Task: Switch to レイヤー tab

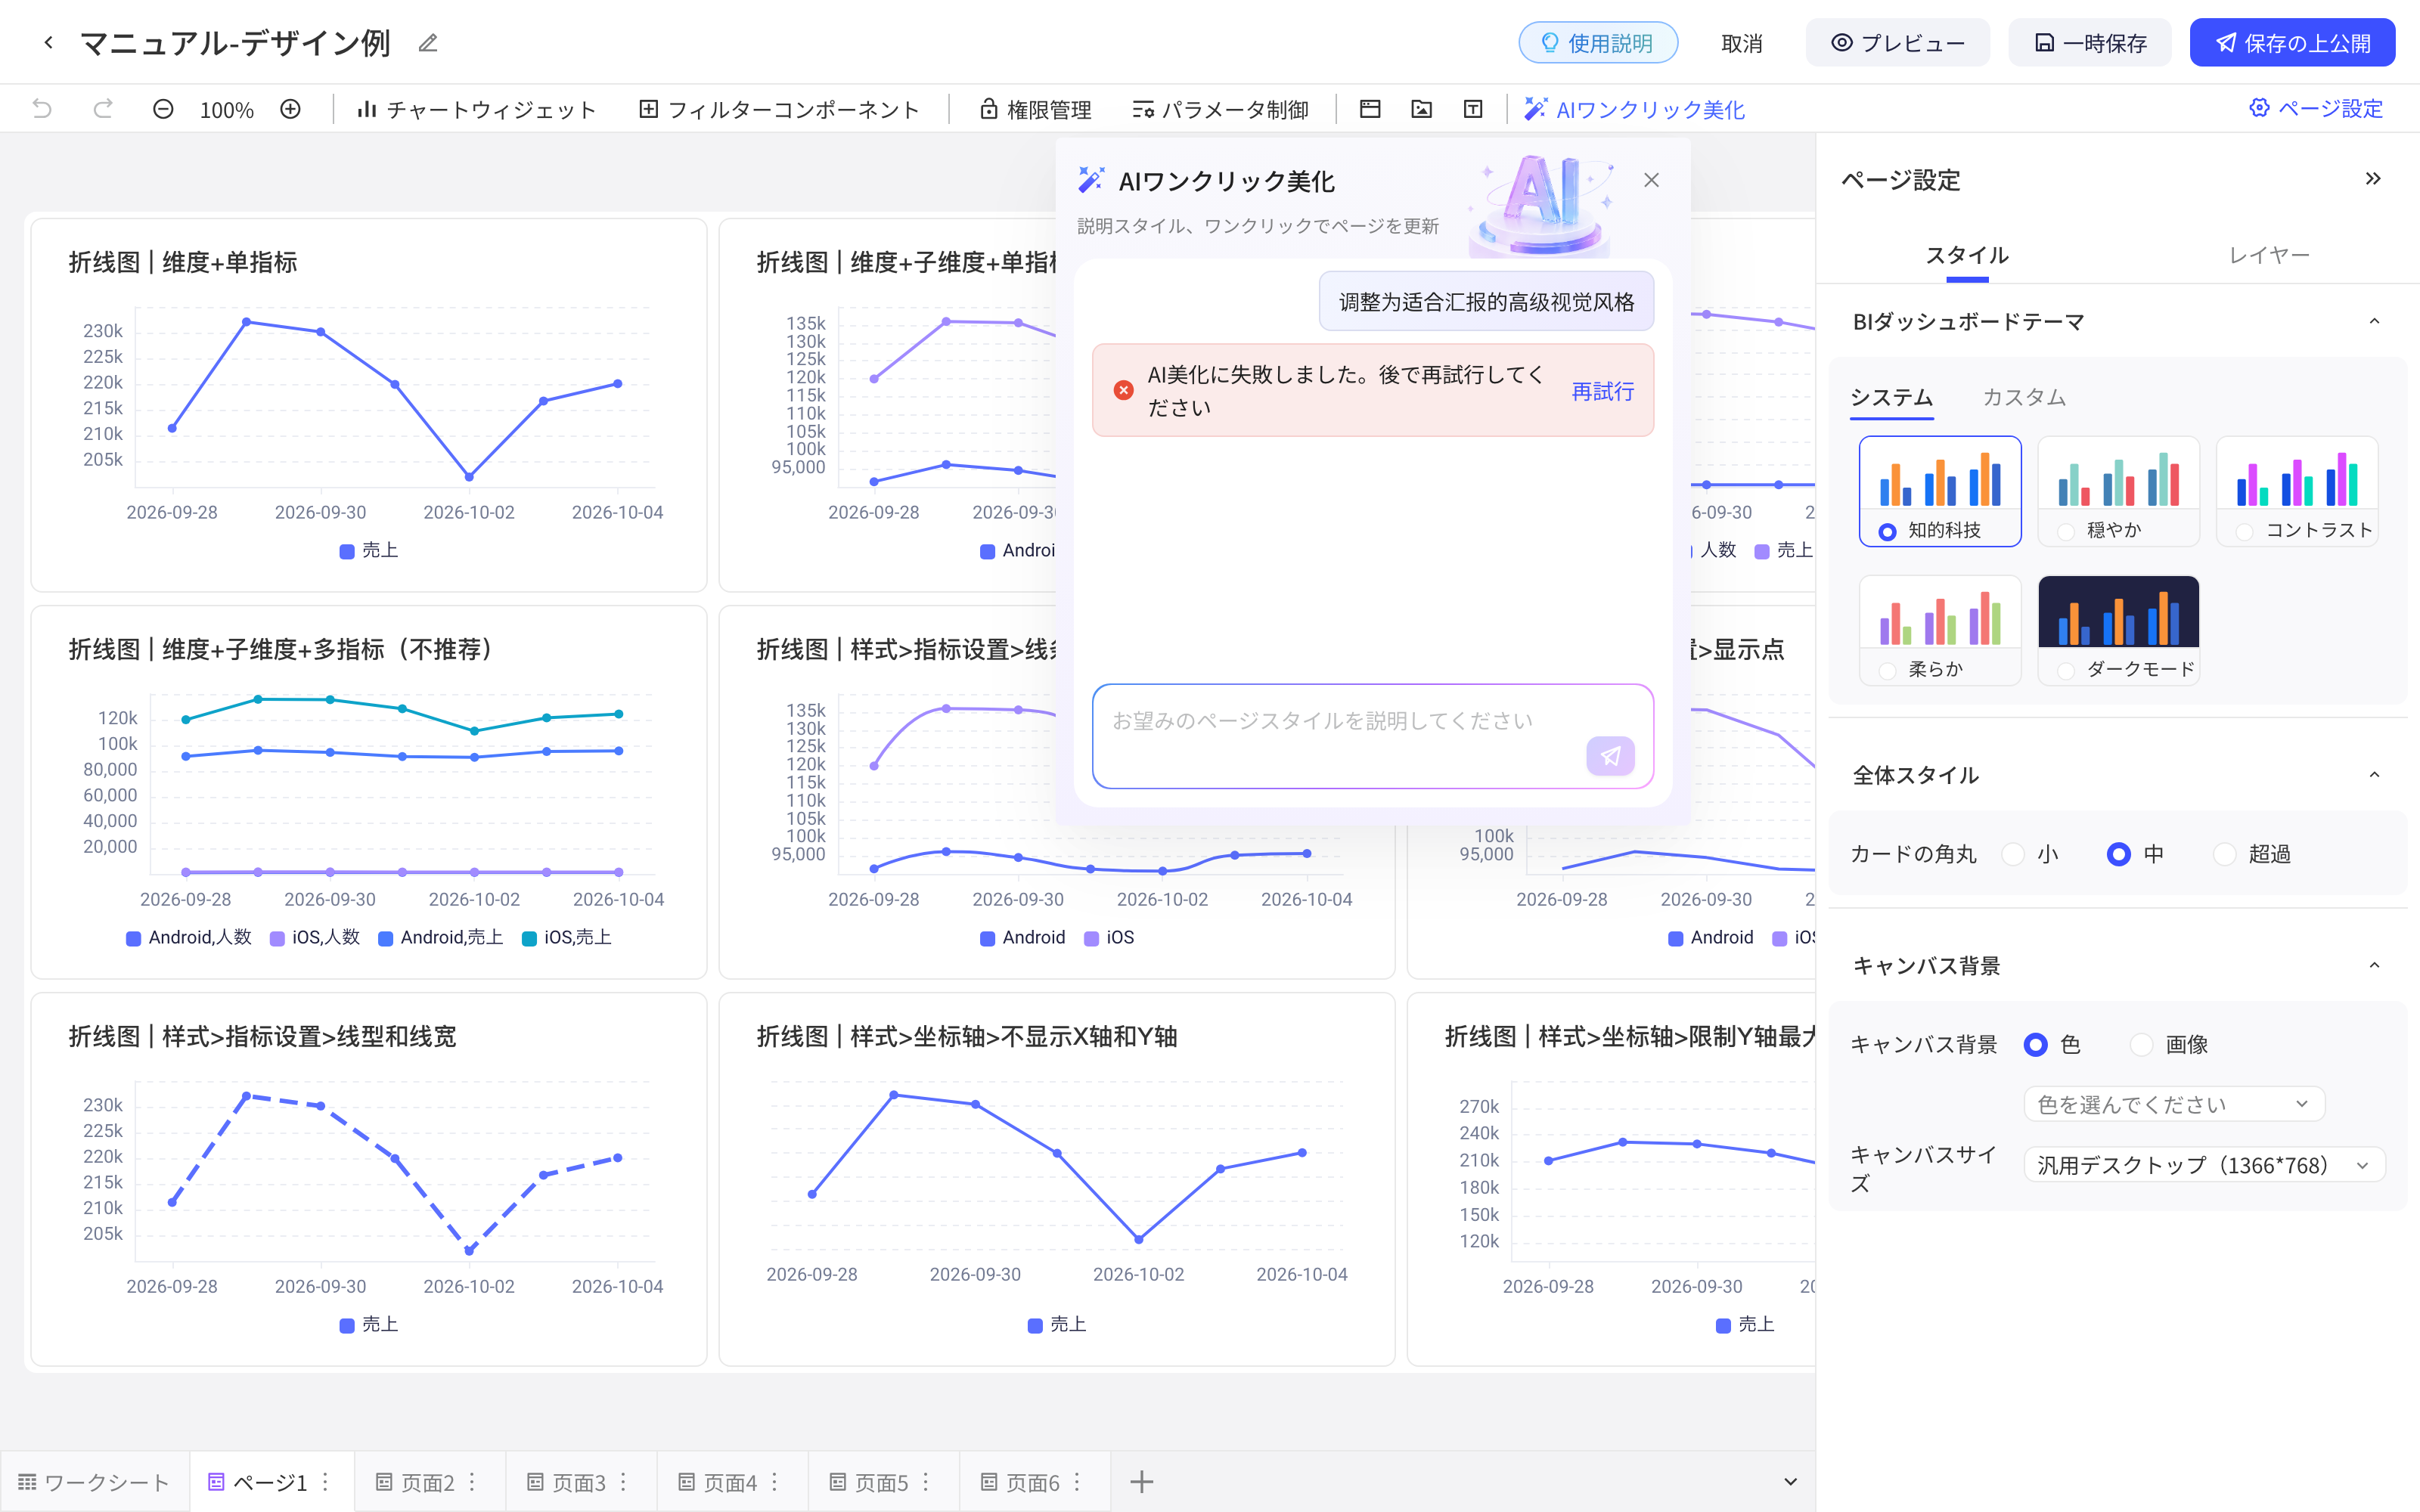Action: 2269,255
